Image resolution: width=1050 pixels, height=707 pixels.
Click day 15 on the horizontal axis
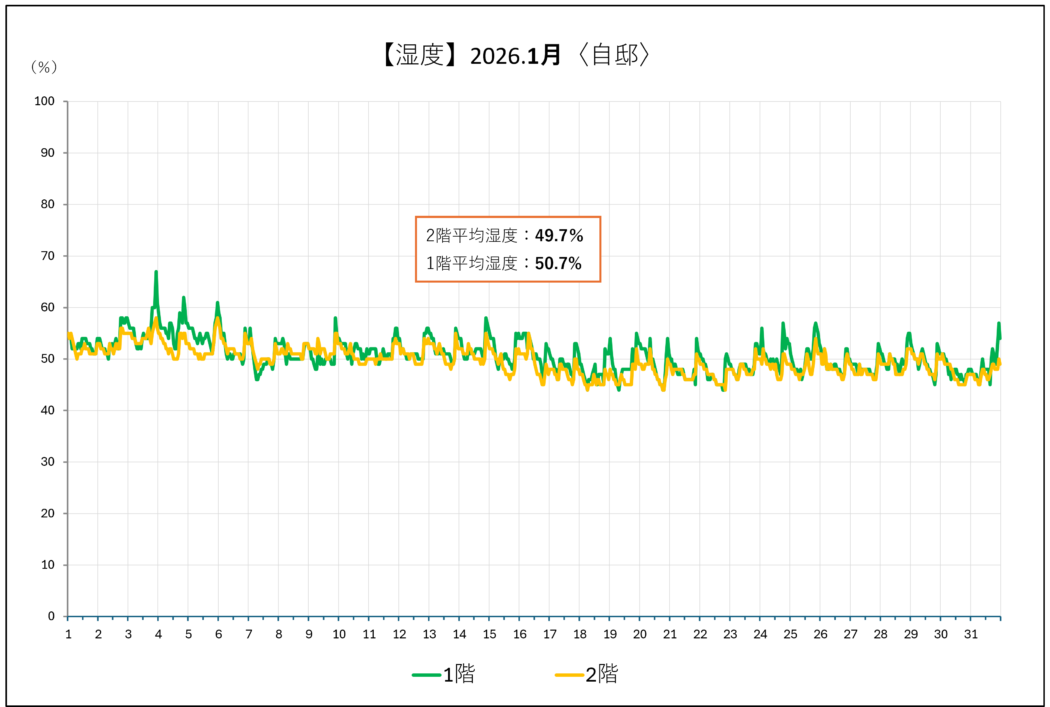pos(489,635)
